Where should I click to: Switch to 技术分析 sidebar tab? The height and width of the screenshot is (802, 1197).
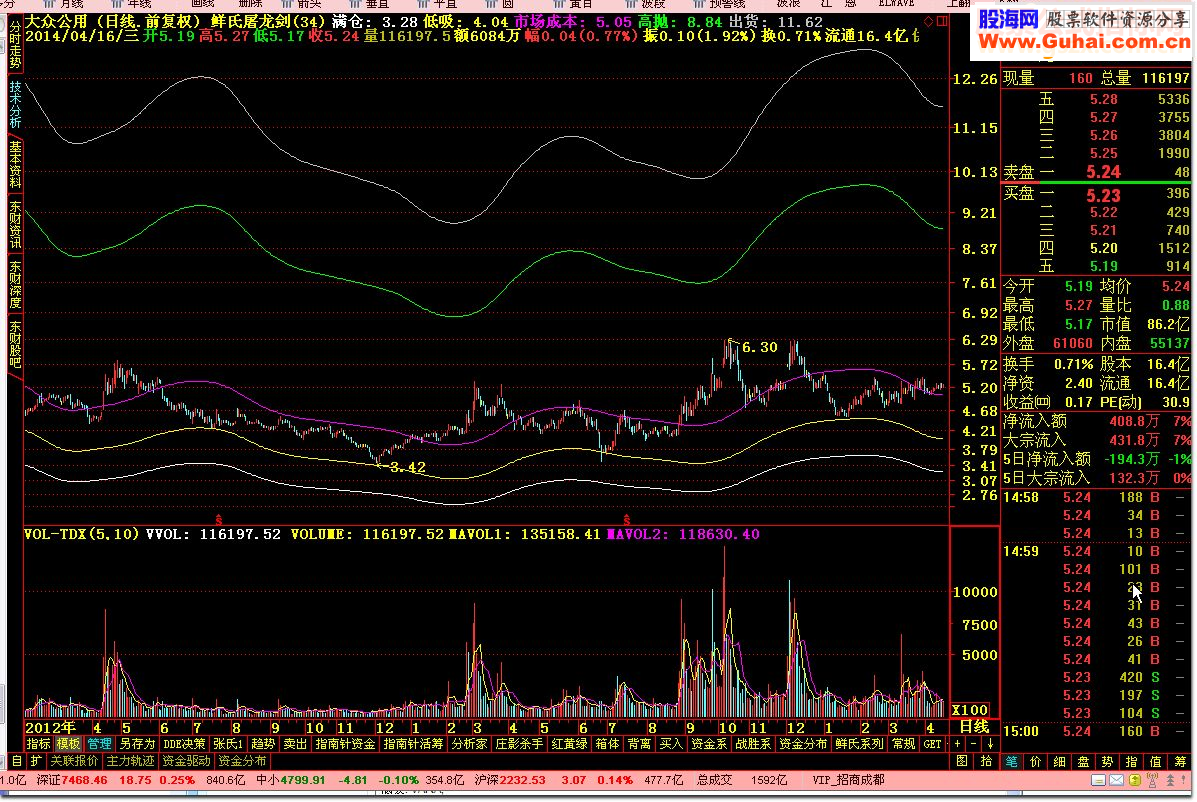tap(15, 104)
